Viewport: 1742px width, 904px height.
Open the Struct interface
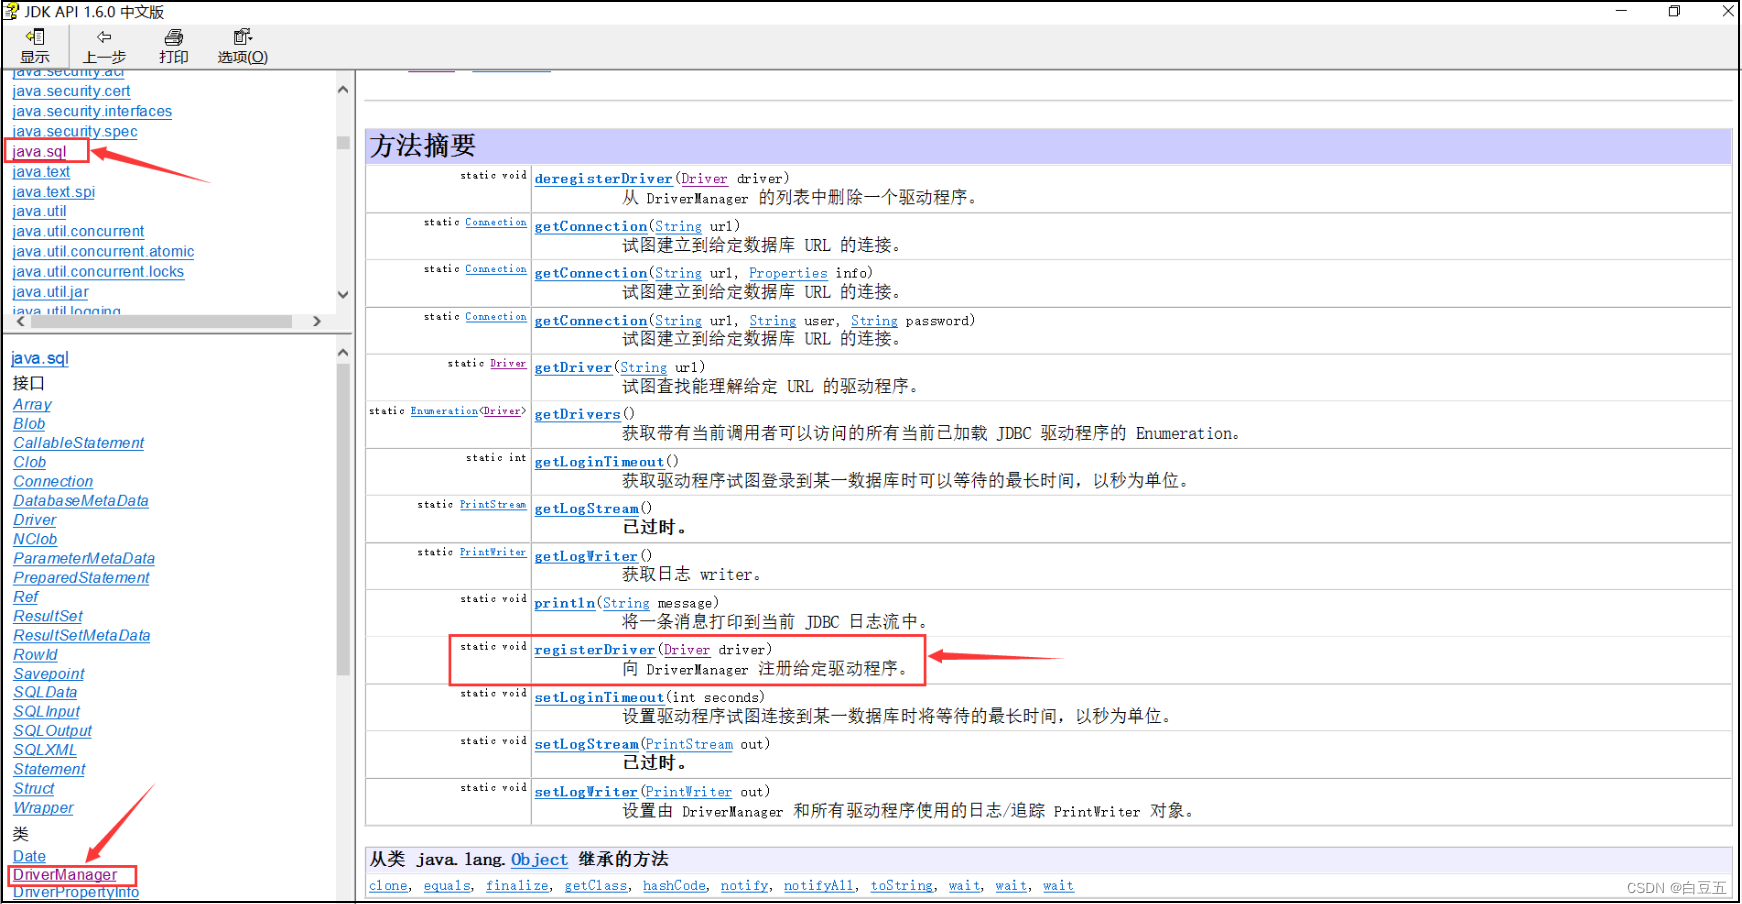(x=34, y=789)
